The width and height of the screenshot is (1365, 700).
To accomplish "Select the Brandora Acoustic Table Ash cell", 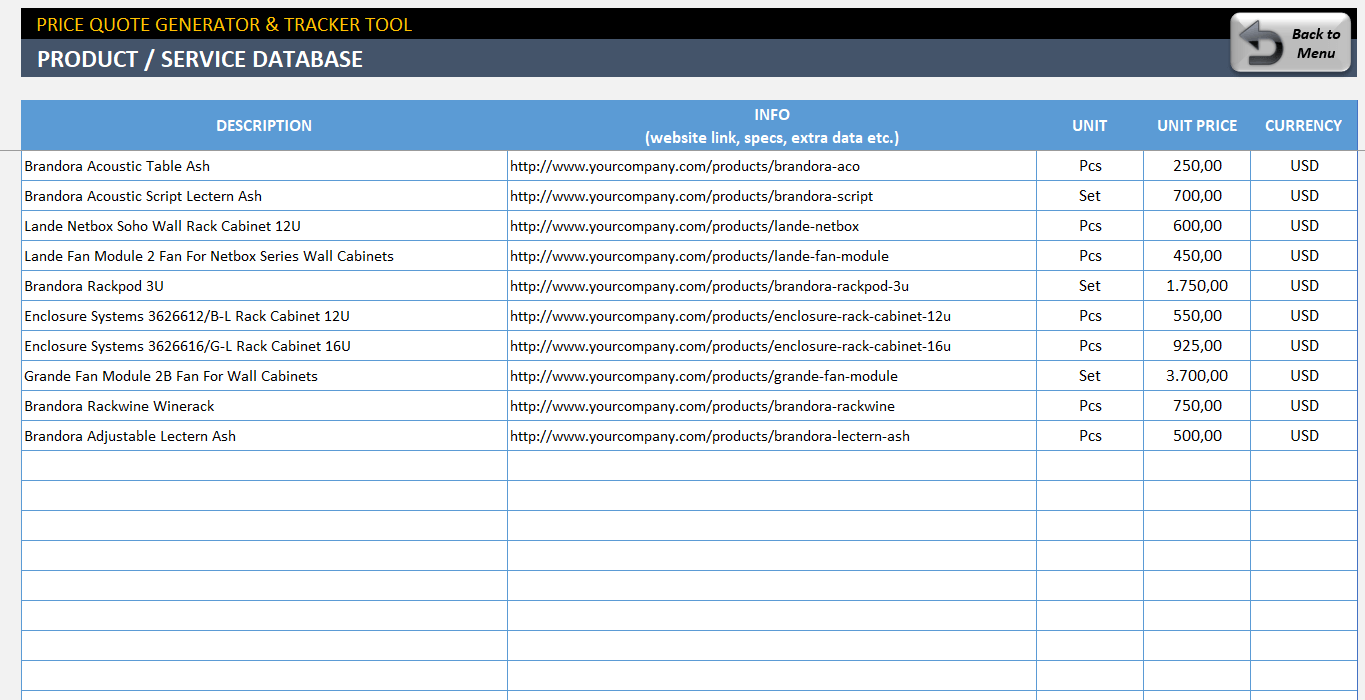I will click(264, 166).
